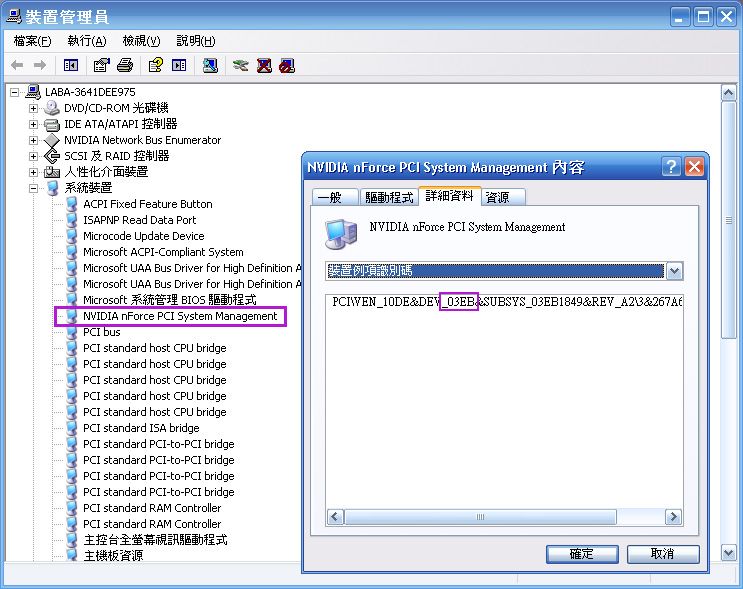Select Microcode Update Device

(144, 236)
